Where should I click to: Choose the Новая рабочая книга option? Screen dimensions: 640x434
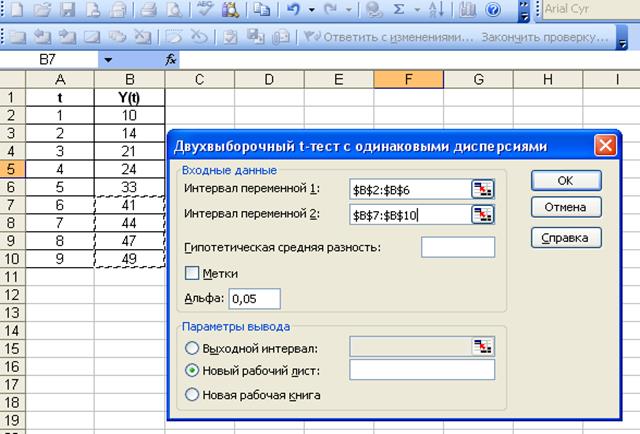tap(192, 395)
